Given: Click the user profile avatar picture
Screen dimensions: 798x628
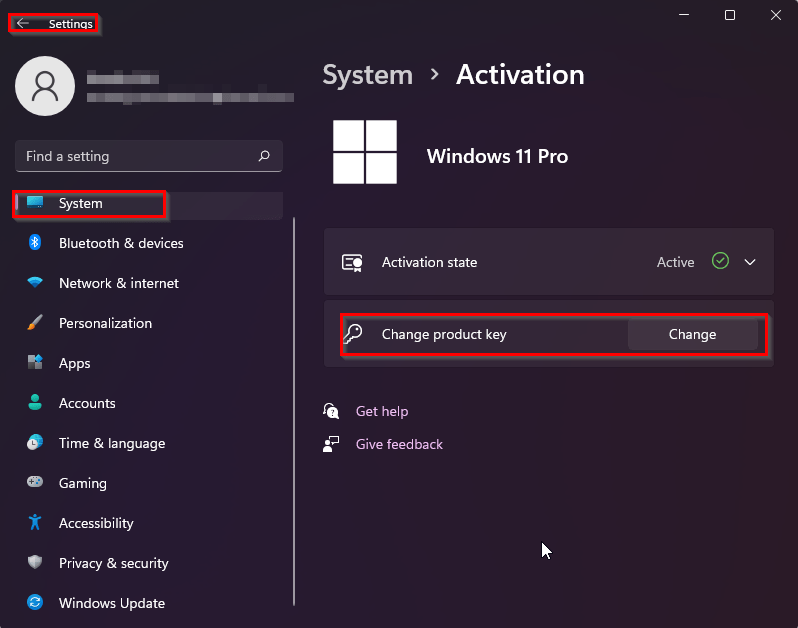Looking at the screenshot, I should click(45, 86).
